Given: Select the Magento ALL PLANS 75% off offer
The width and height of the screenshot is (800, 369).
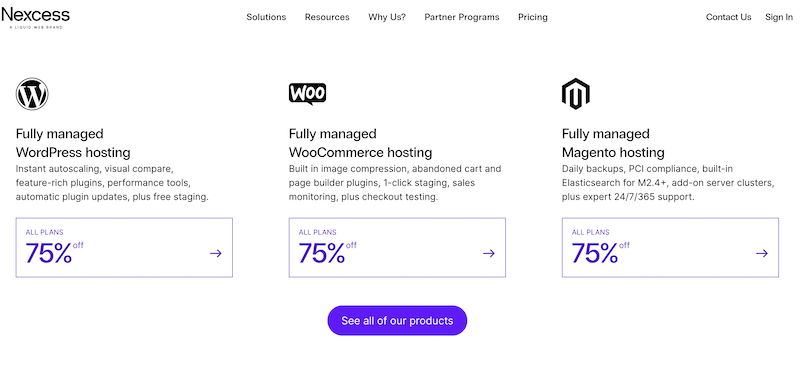Looking at the screenshot, I should [670, 248].
